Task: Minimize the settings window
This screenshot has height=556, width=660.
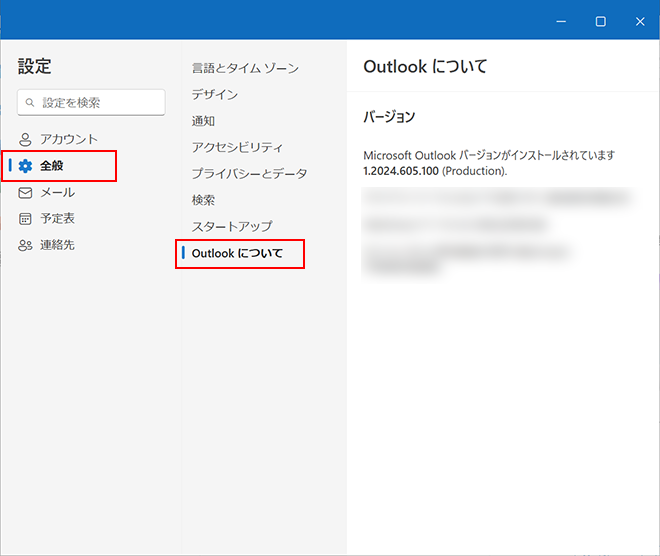Action: coord(560,21)
